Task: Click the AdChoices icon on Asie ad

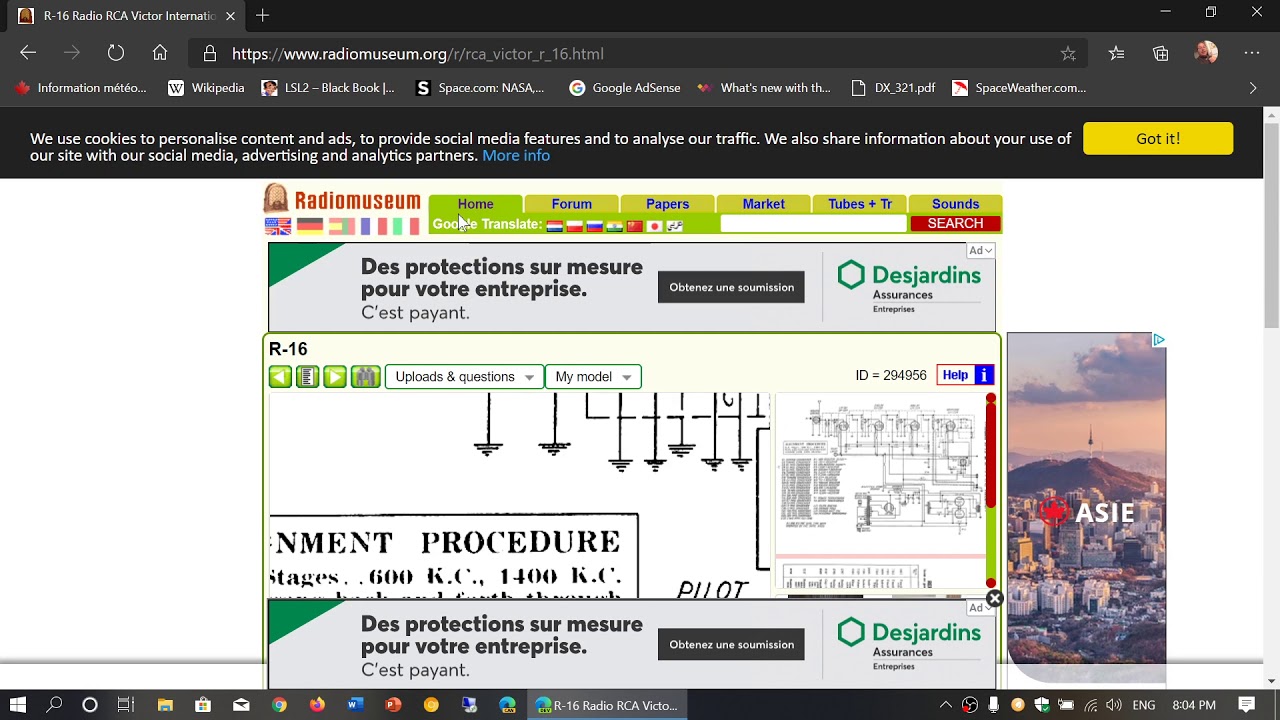Action: pyautogui.click(x=1158, y=340)
